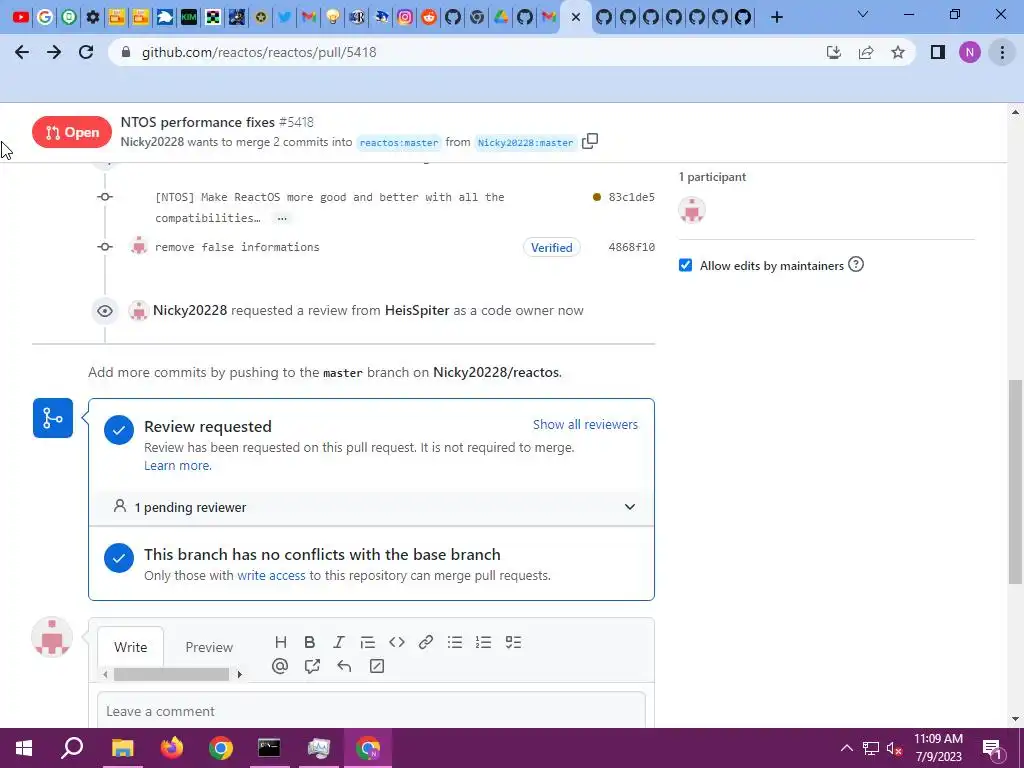
Task: Switch to the Reddit browser tab
Action: pyautogui.click(x=429, y=17)
